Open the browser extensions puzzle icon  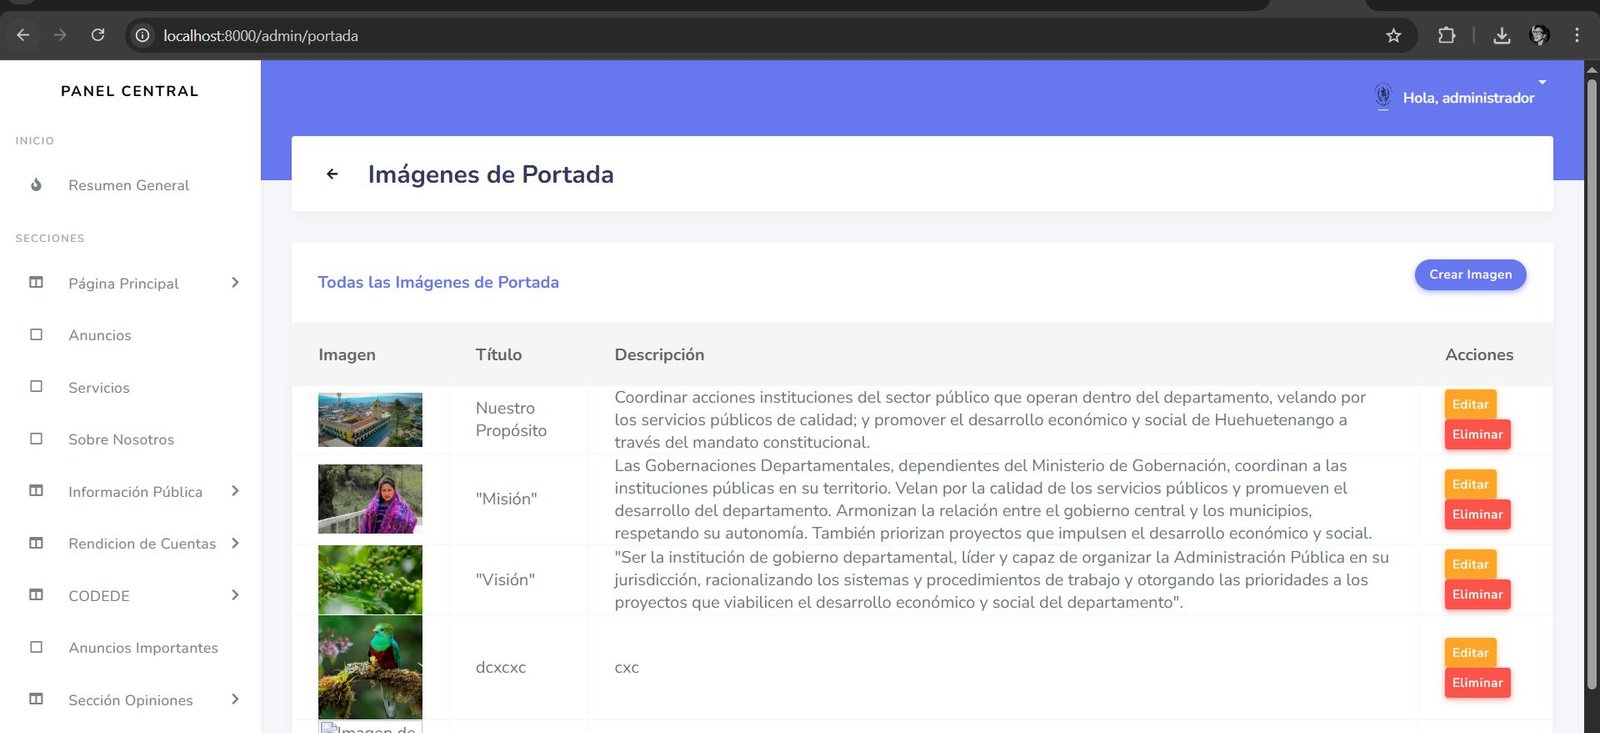tap(1446, 36)
